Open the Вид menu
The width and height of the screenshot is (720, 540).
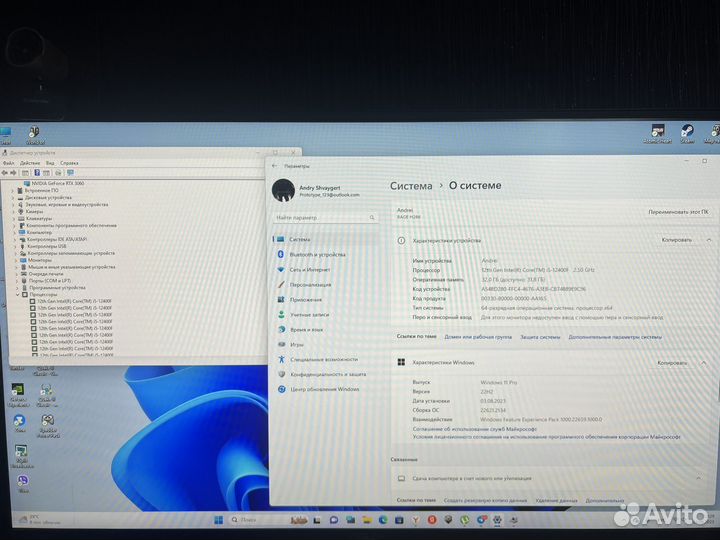point(50,163)
